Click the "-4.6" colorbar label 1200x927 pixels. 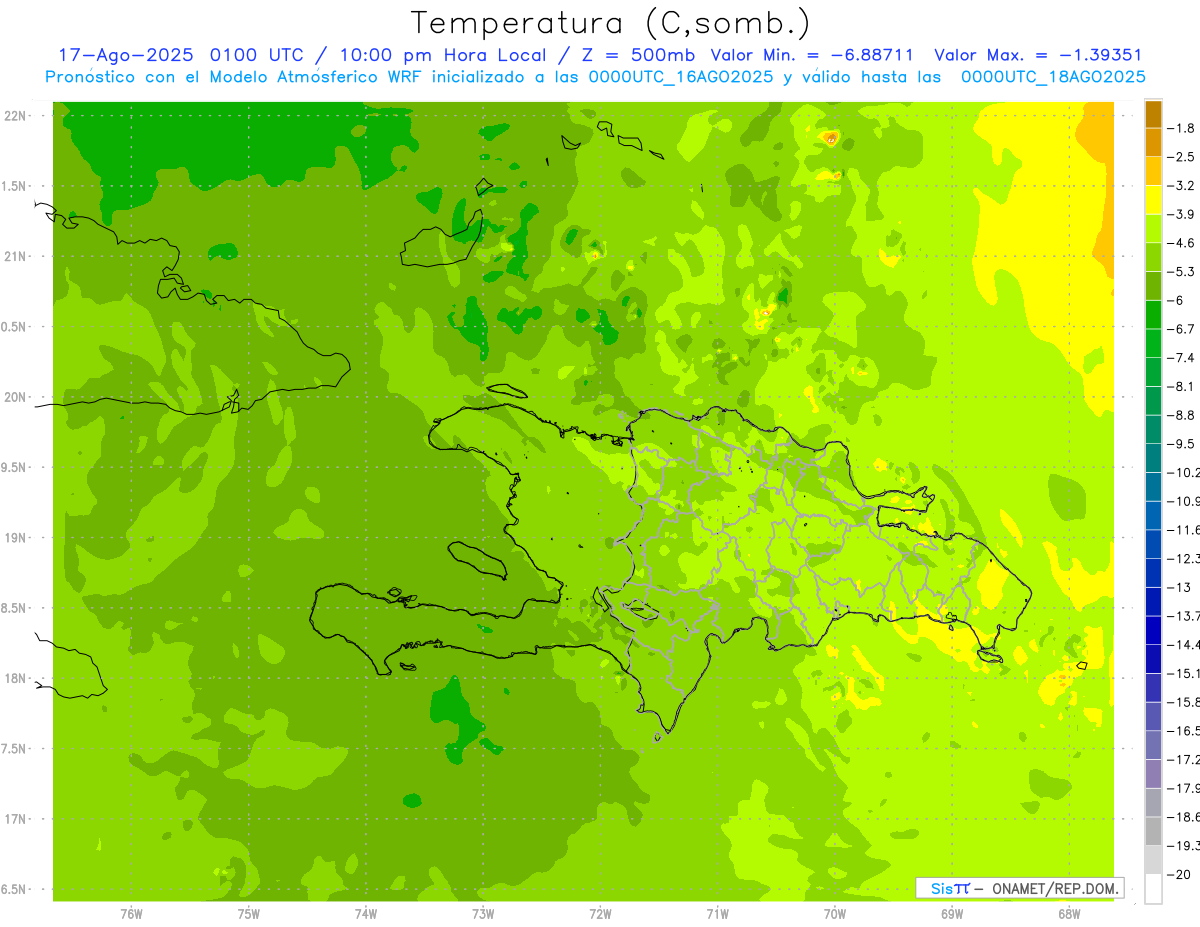1183,243
